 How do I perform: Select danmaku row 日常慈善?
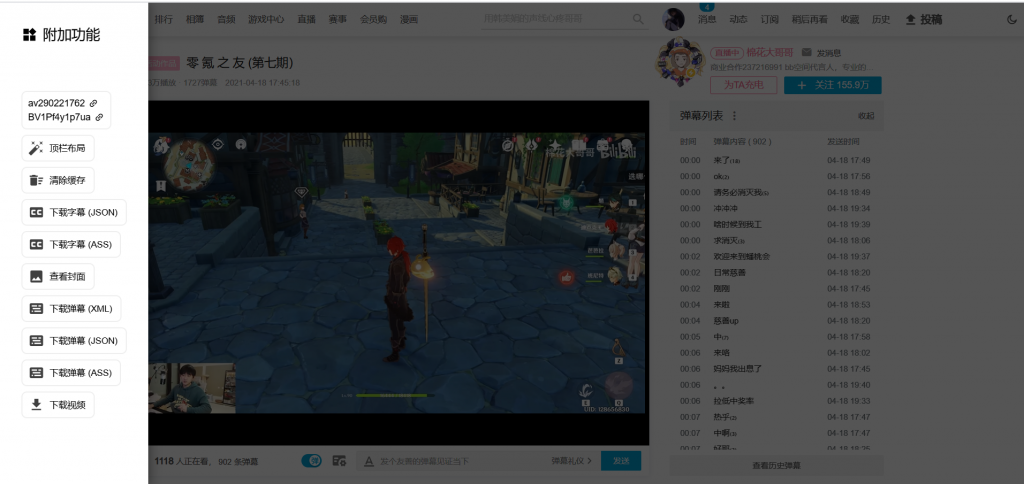(x=776, y=272)
